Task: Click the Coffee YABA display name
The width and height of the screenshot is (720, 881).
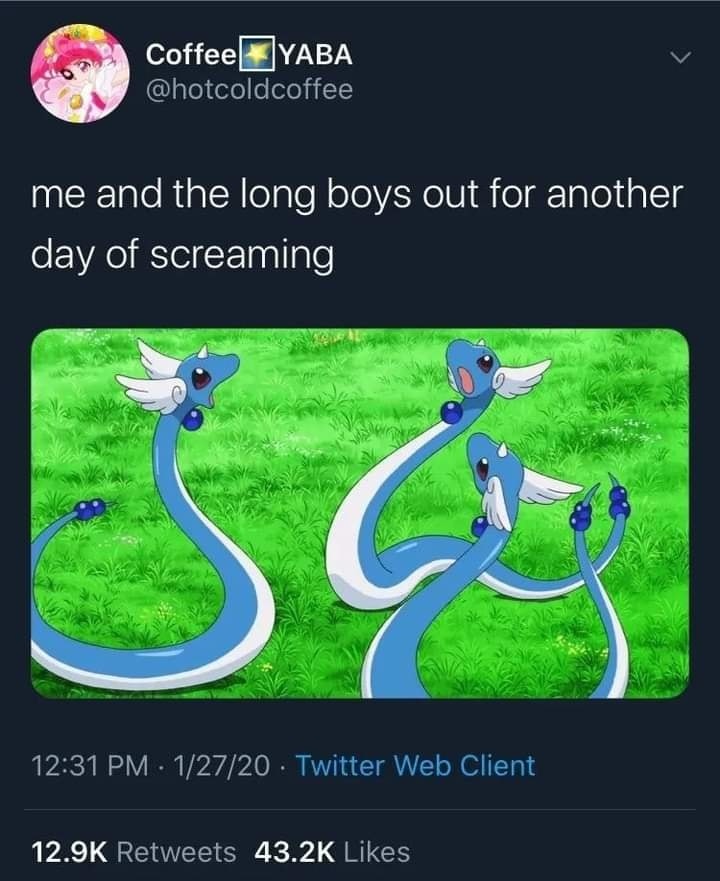Action: 249,54
